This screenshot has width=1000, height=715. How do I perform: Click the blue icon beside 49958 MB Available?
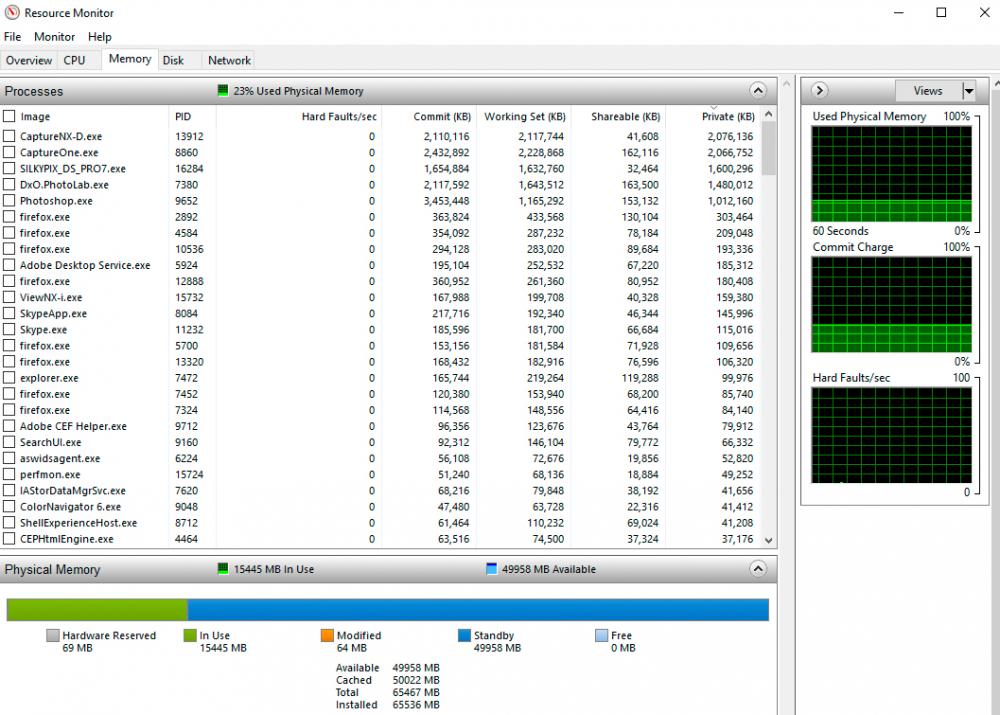(491, 569)
